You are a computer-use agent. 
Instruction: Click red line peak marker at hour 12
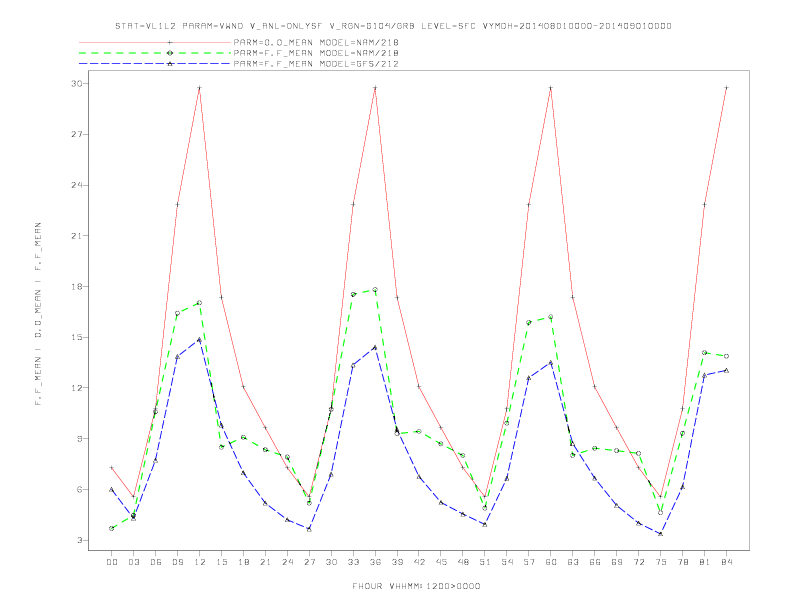click(200, 88)
